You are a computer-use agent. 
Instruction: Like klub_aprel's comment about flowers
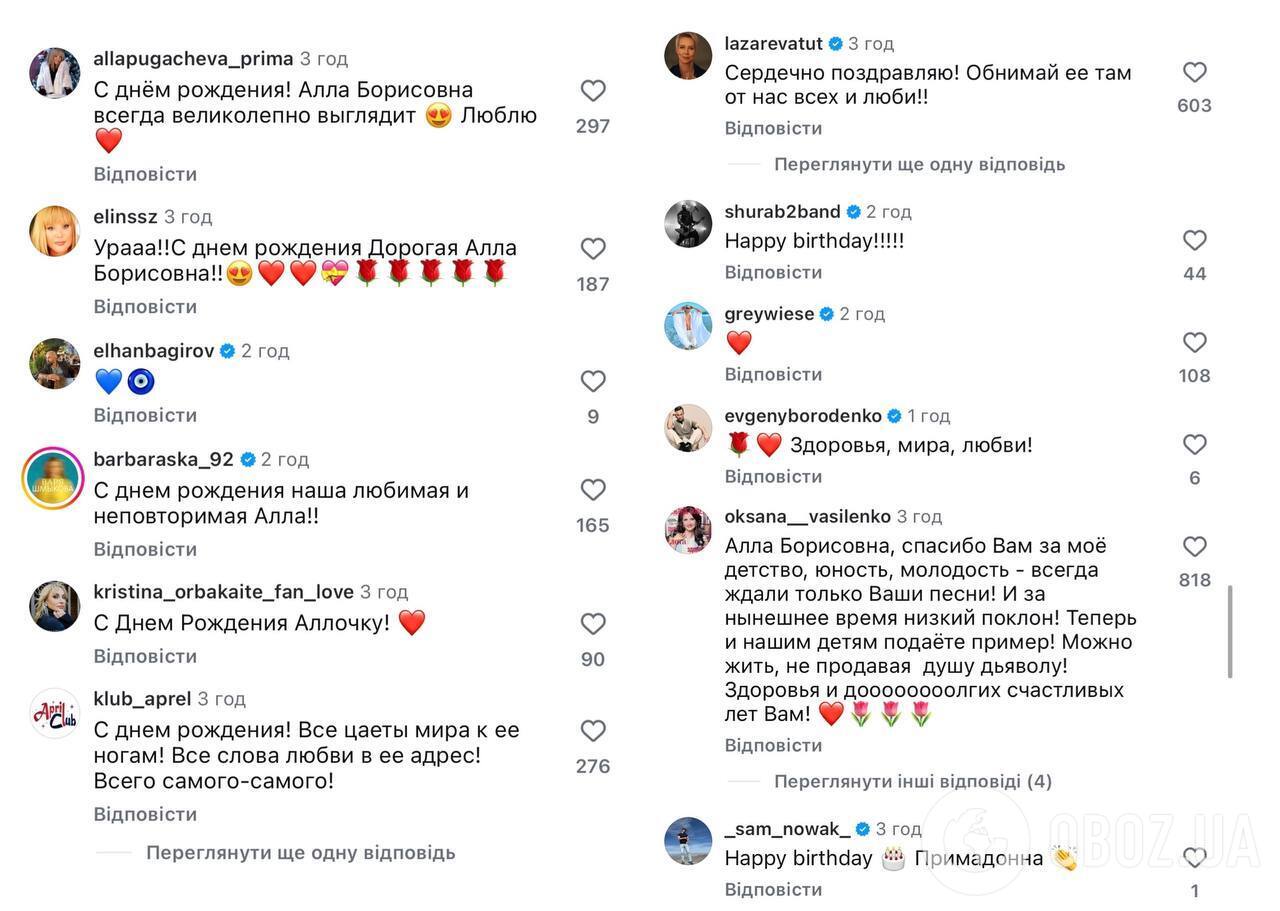[x=593, y=730]
